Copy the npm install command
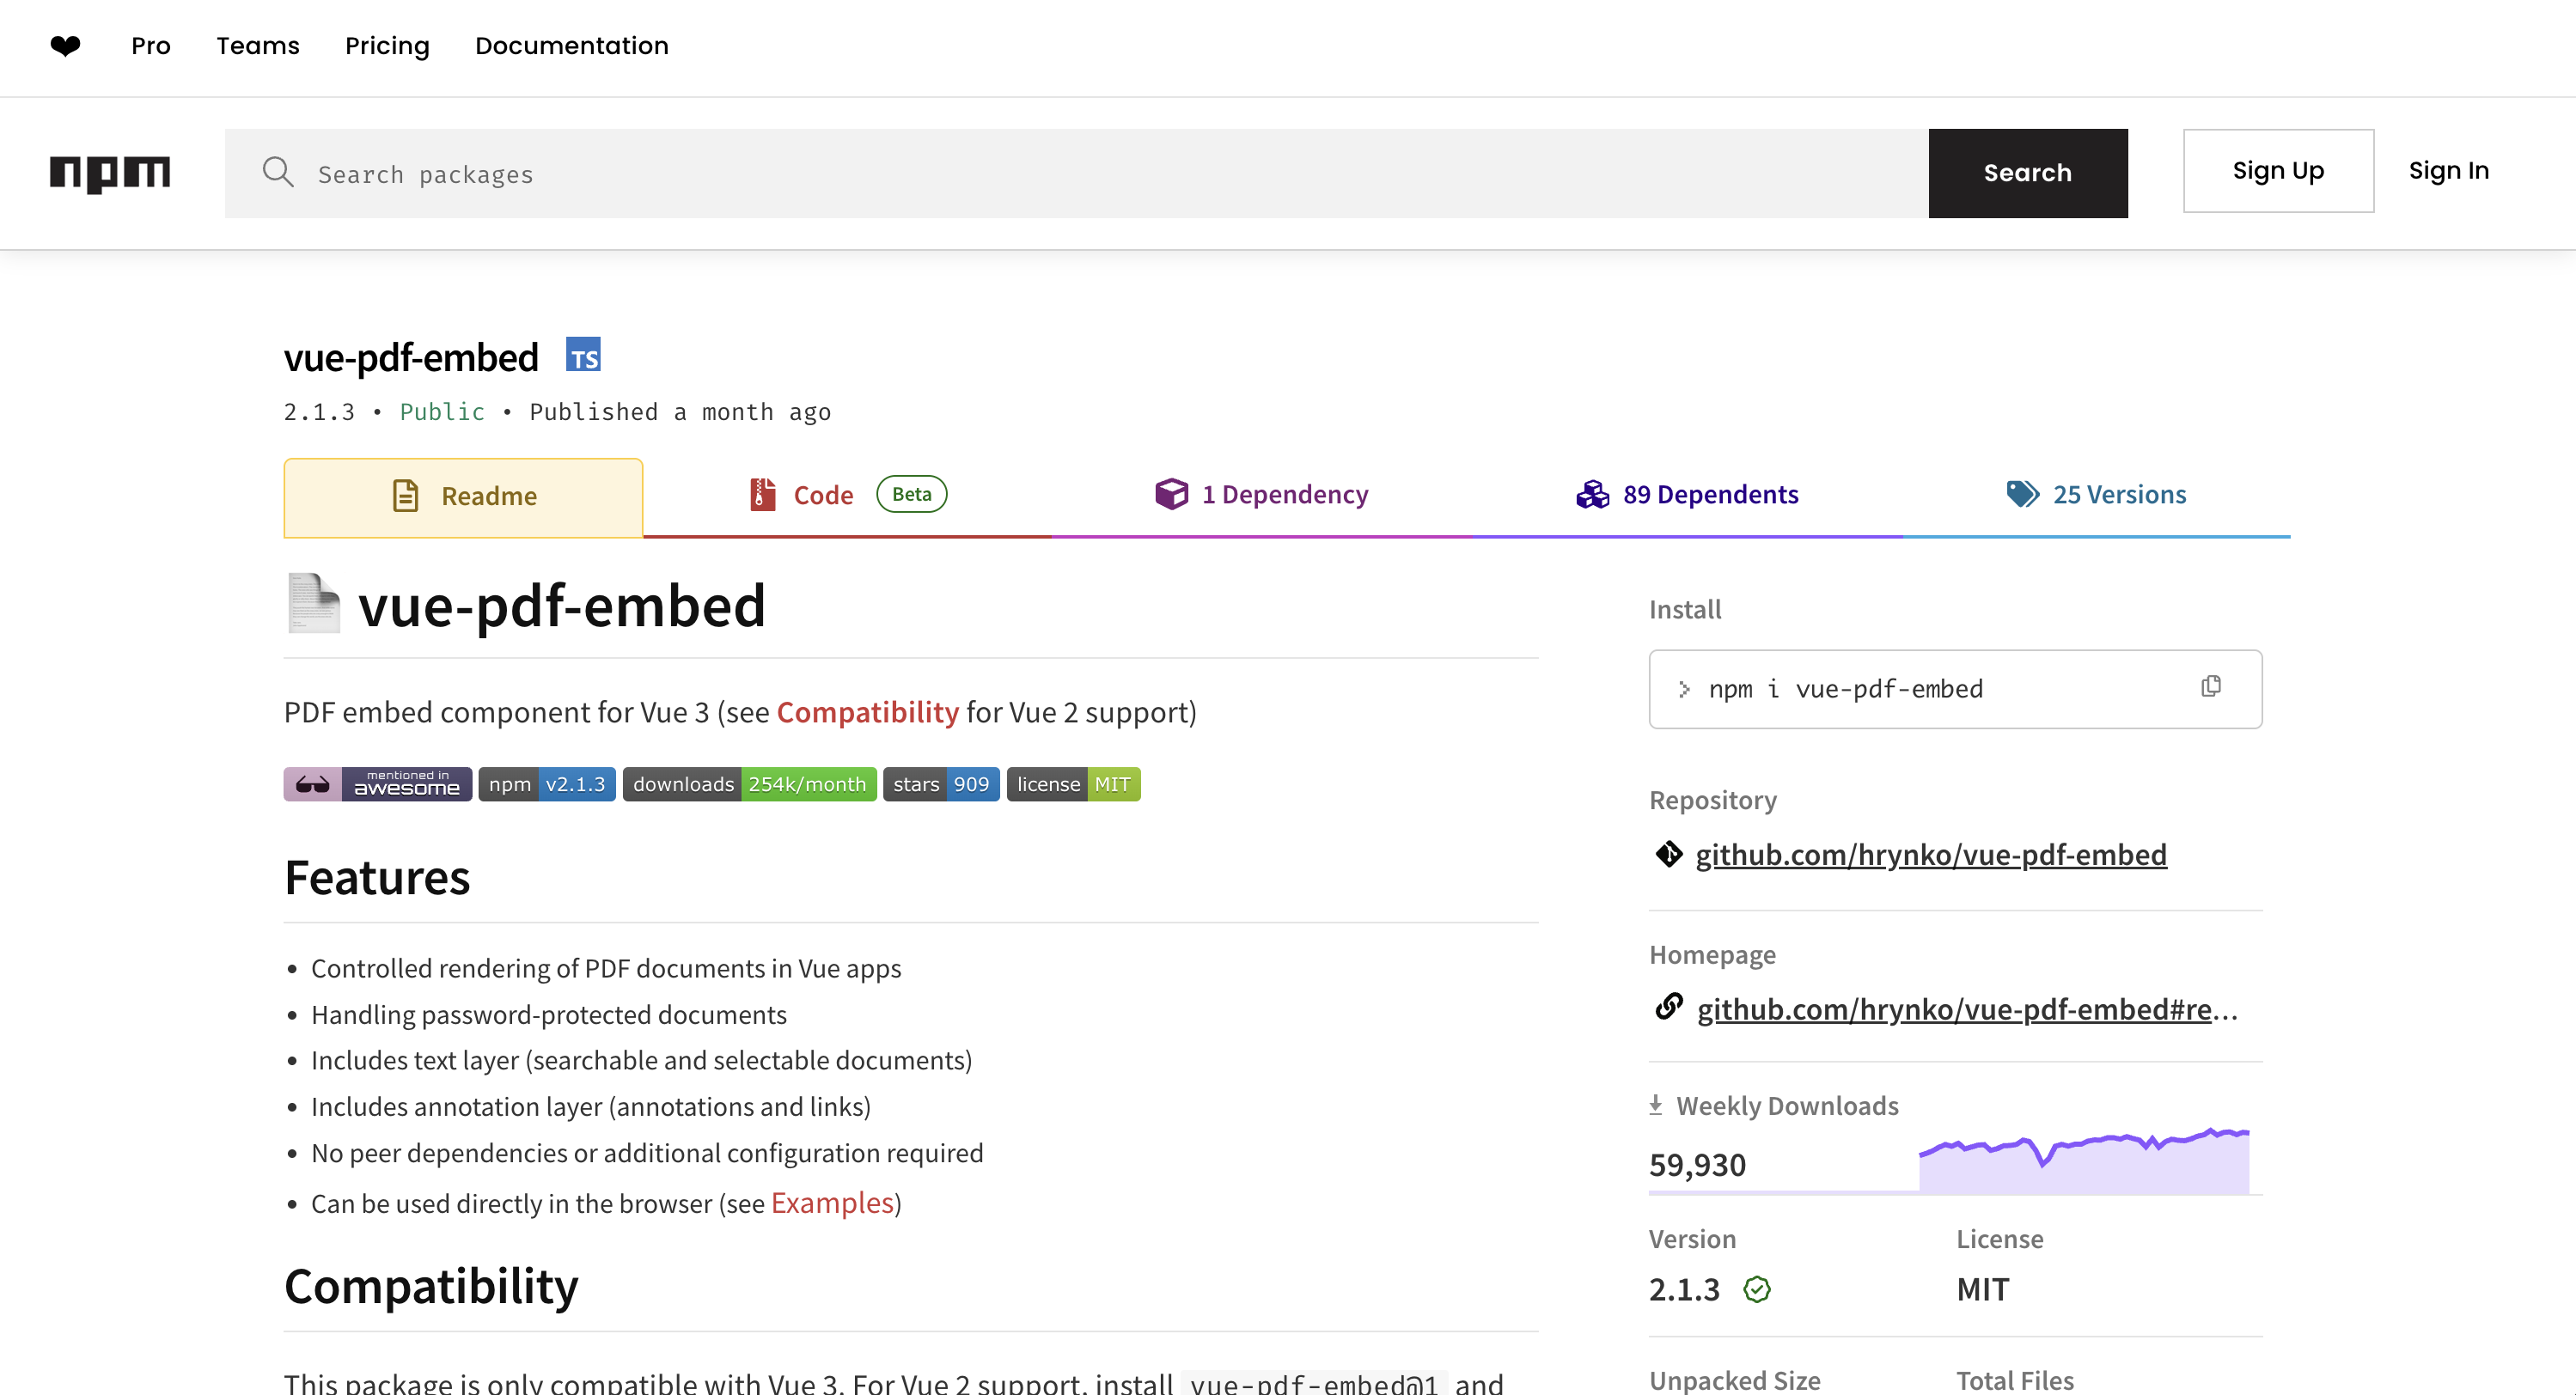2576x1395 pixels. [2211, 686]
